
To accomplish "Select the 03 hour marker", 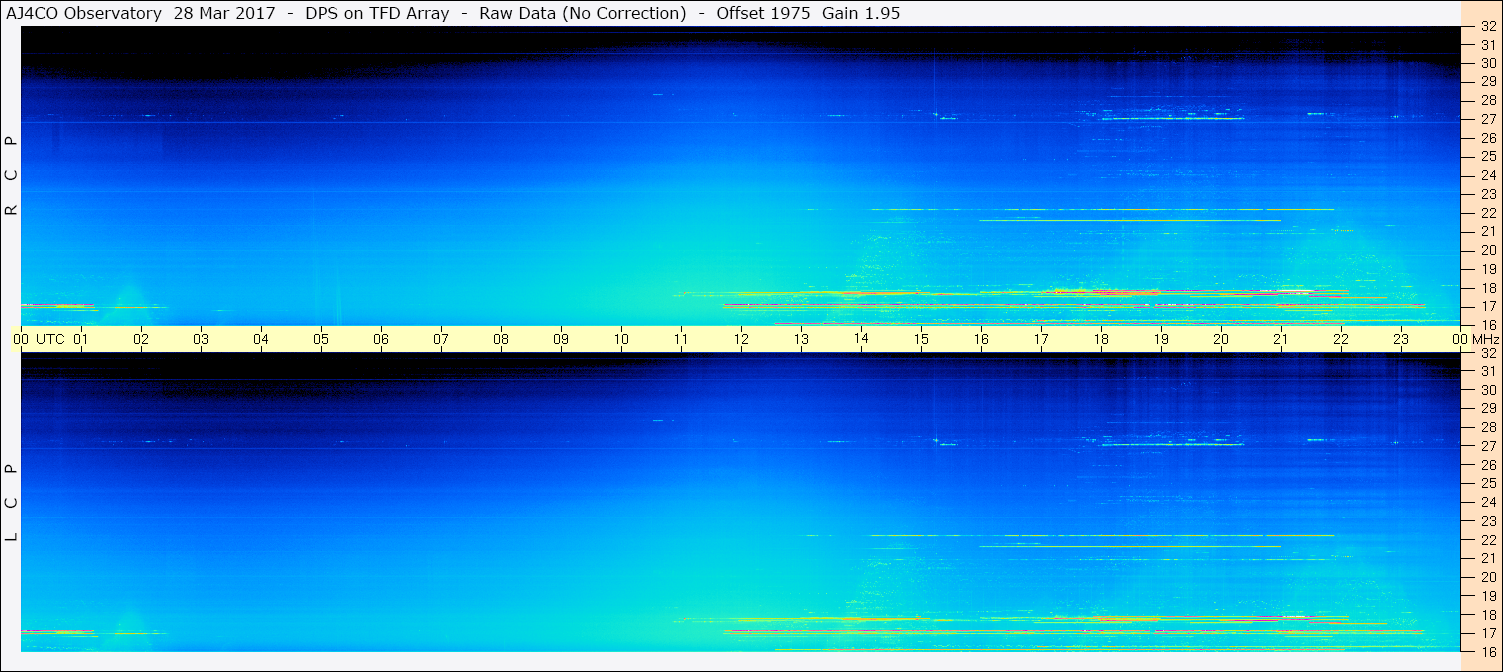I will tap(201, 339).
